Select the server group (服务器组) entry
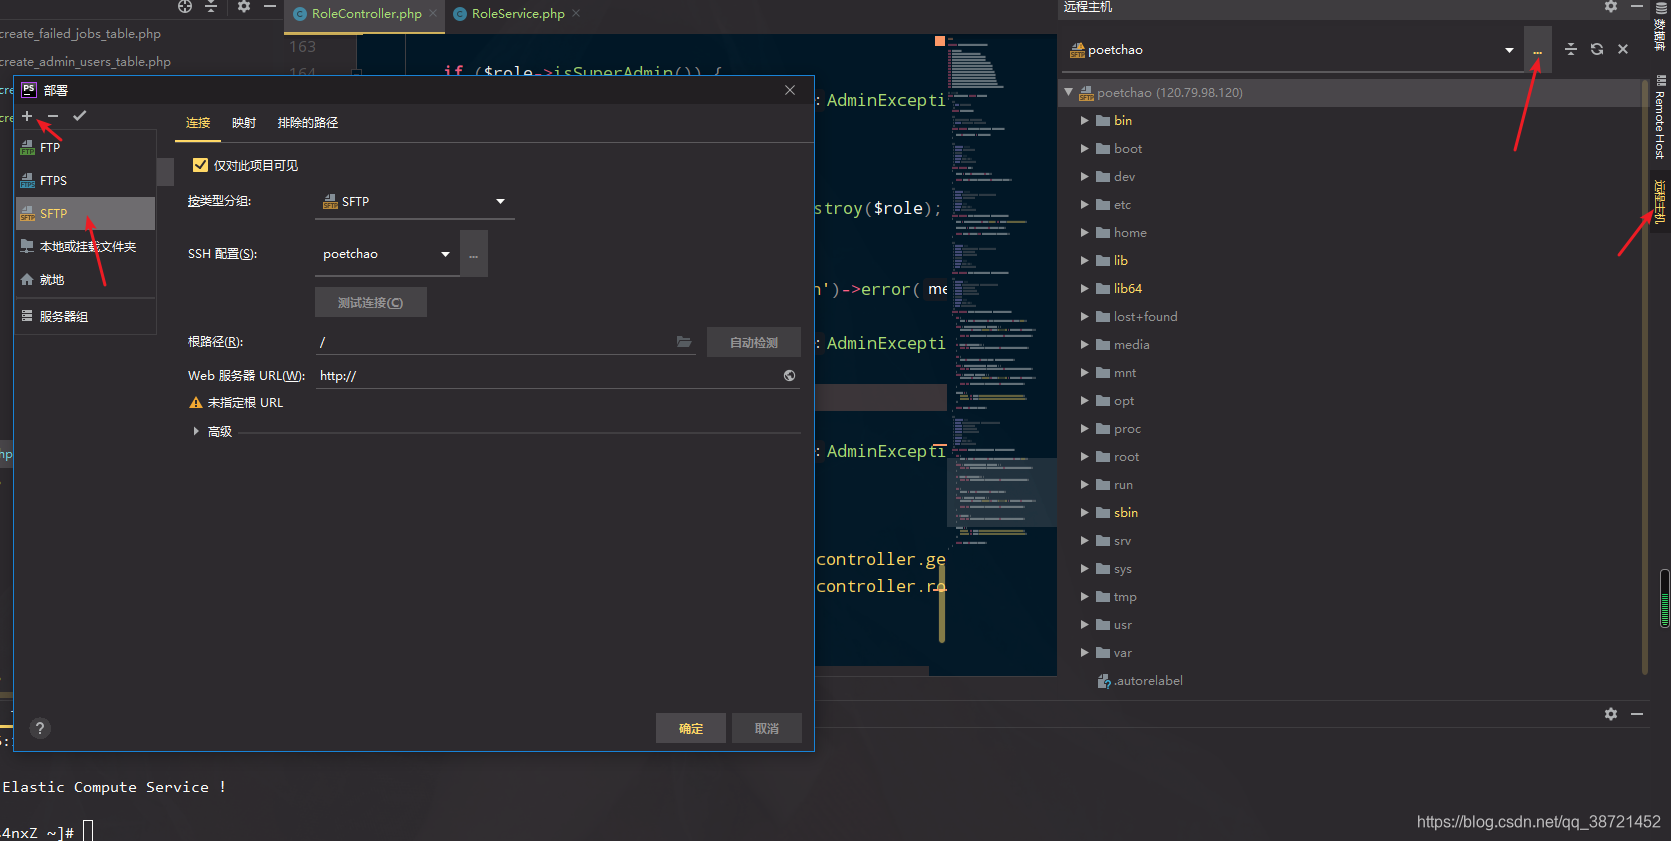1671x841 pixels. (86, 316)
